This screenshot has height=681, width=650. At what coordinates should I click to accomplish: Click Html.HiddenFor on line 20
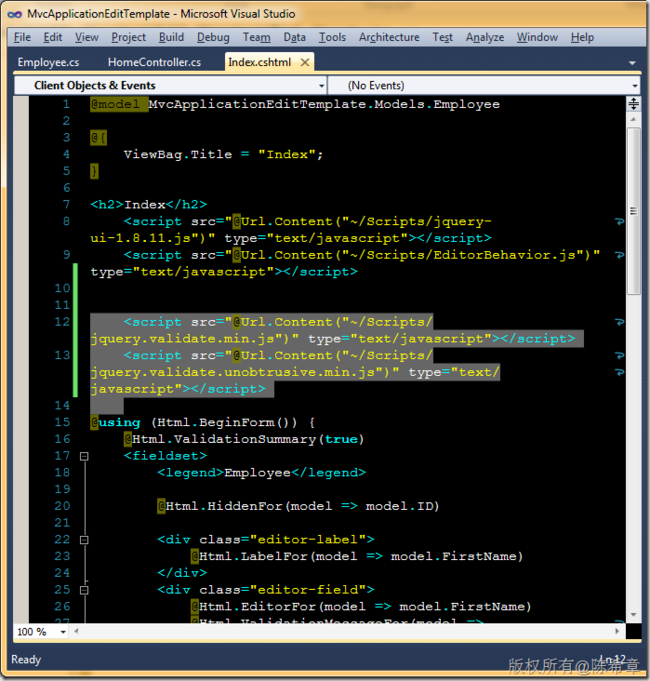click(x=224, y=506)
